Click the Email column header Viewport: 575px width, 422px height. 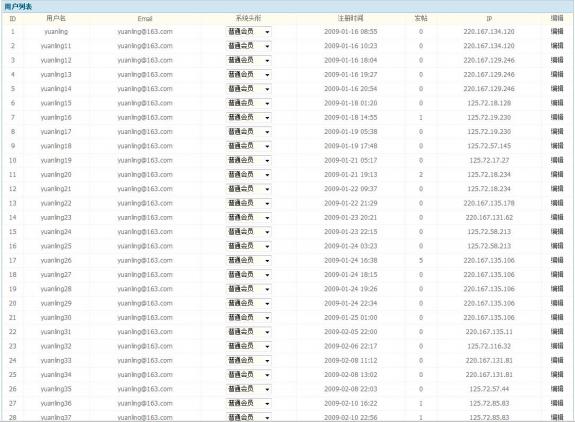(x=145, y=19)
